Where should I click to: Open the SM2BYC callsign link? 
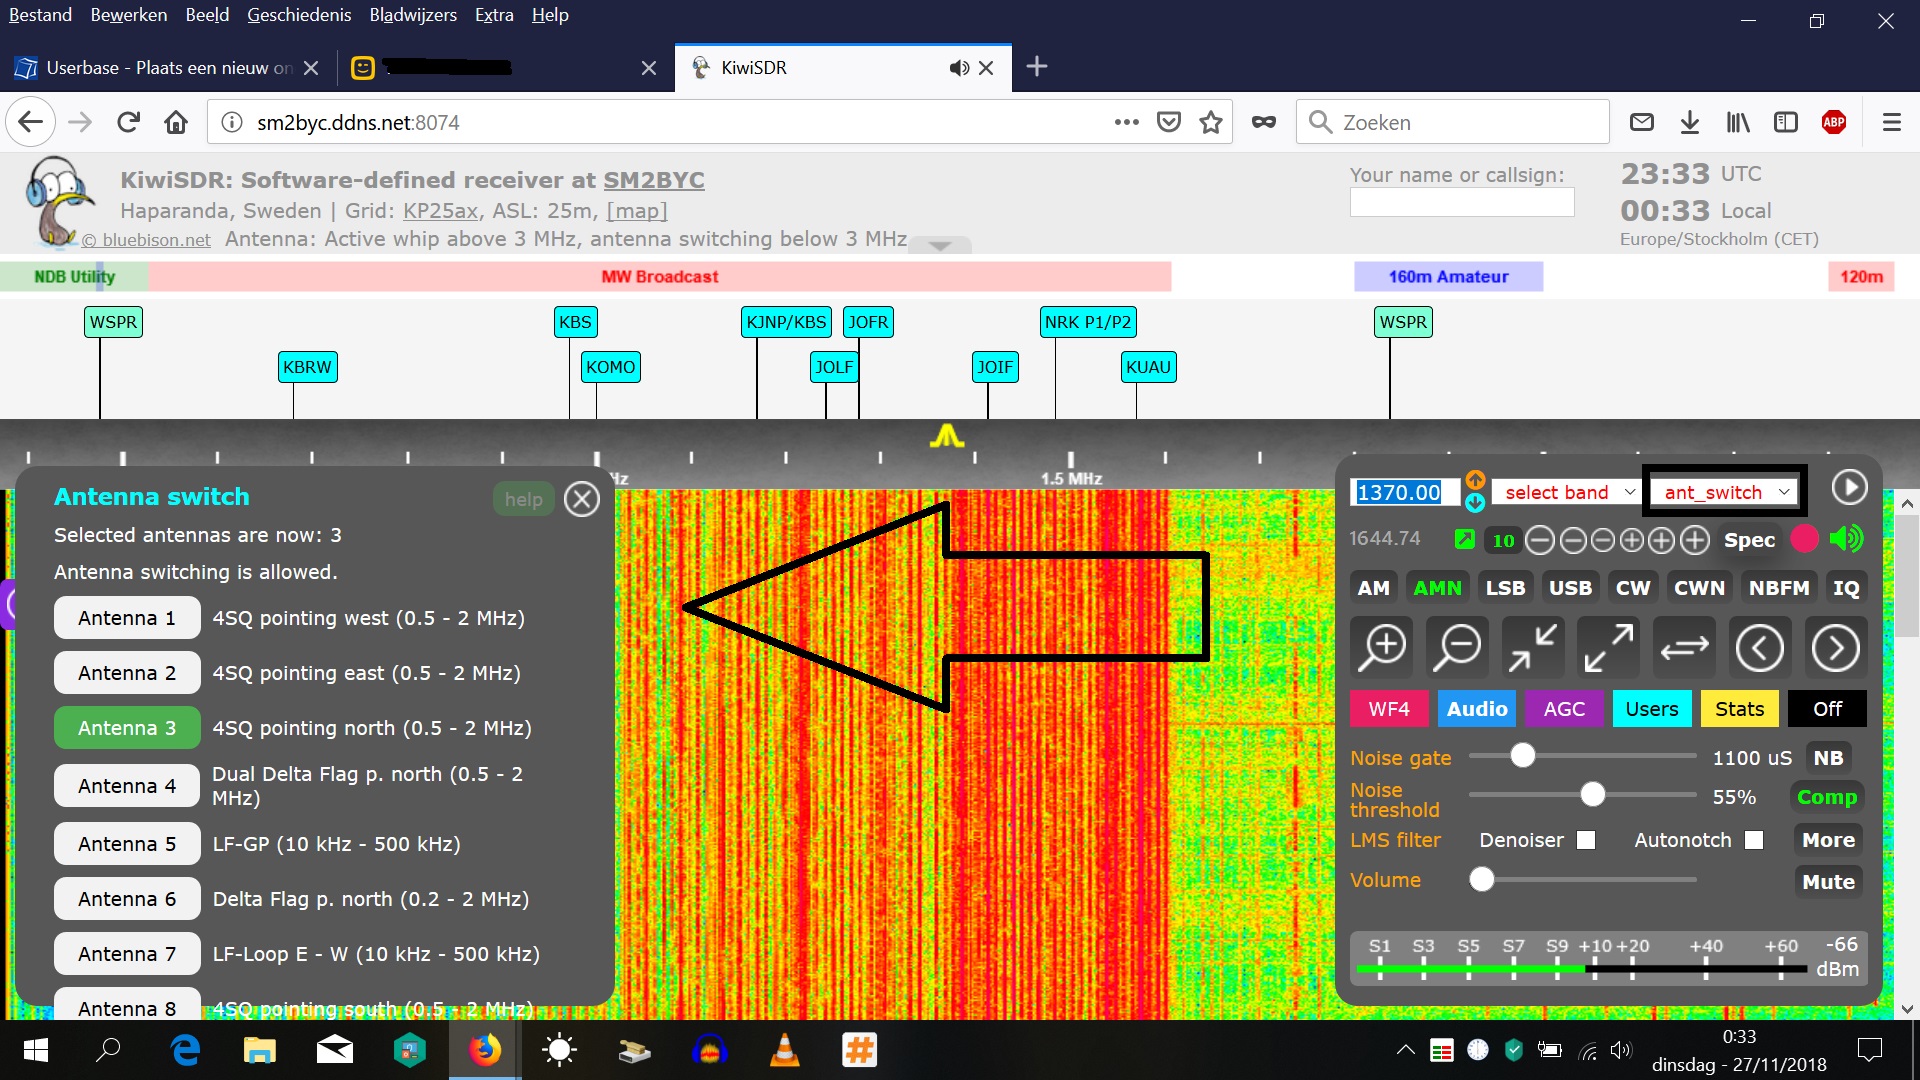(x=653, y=180)
